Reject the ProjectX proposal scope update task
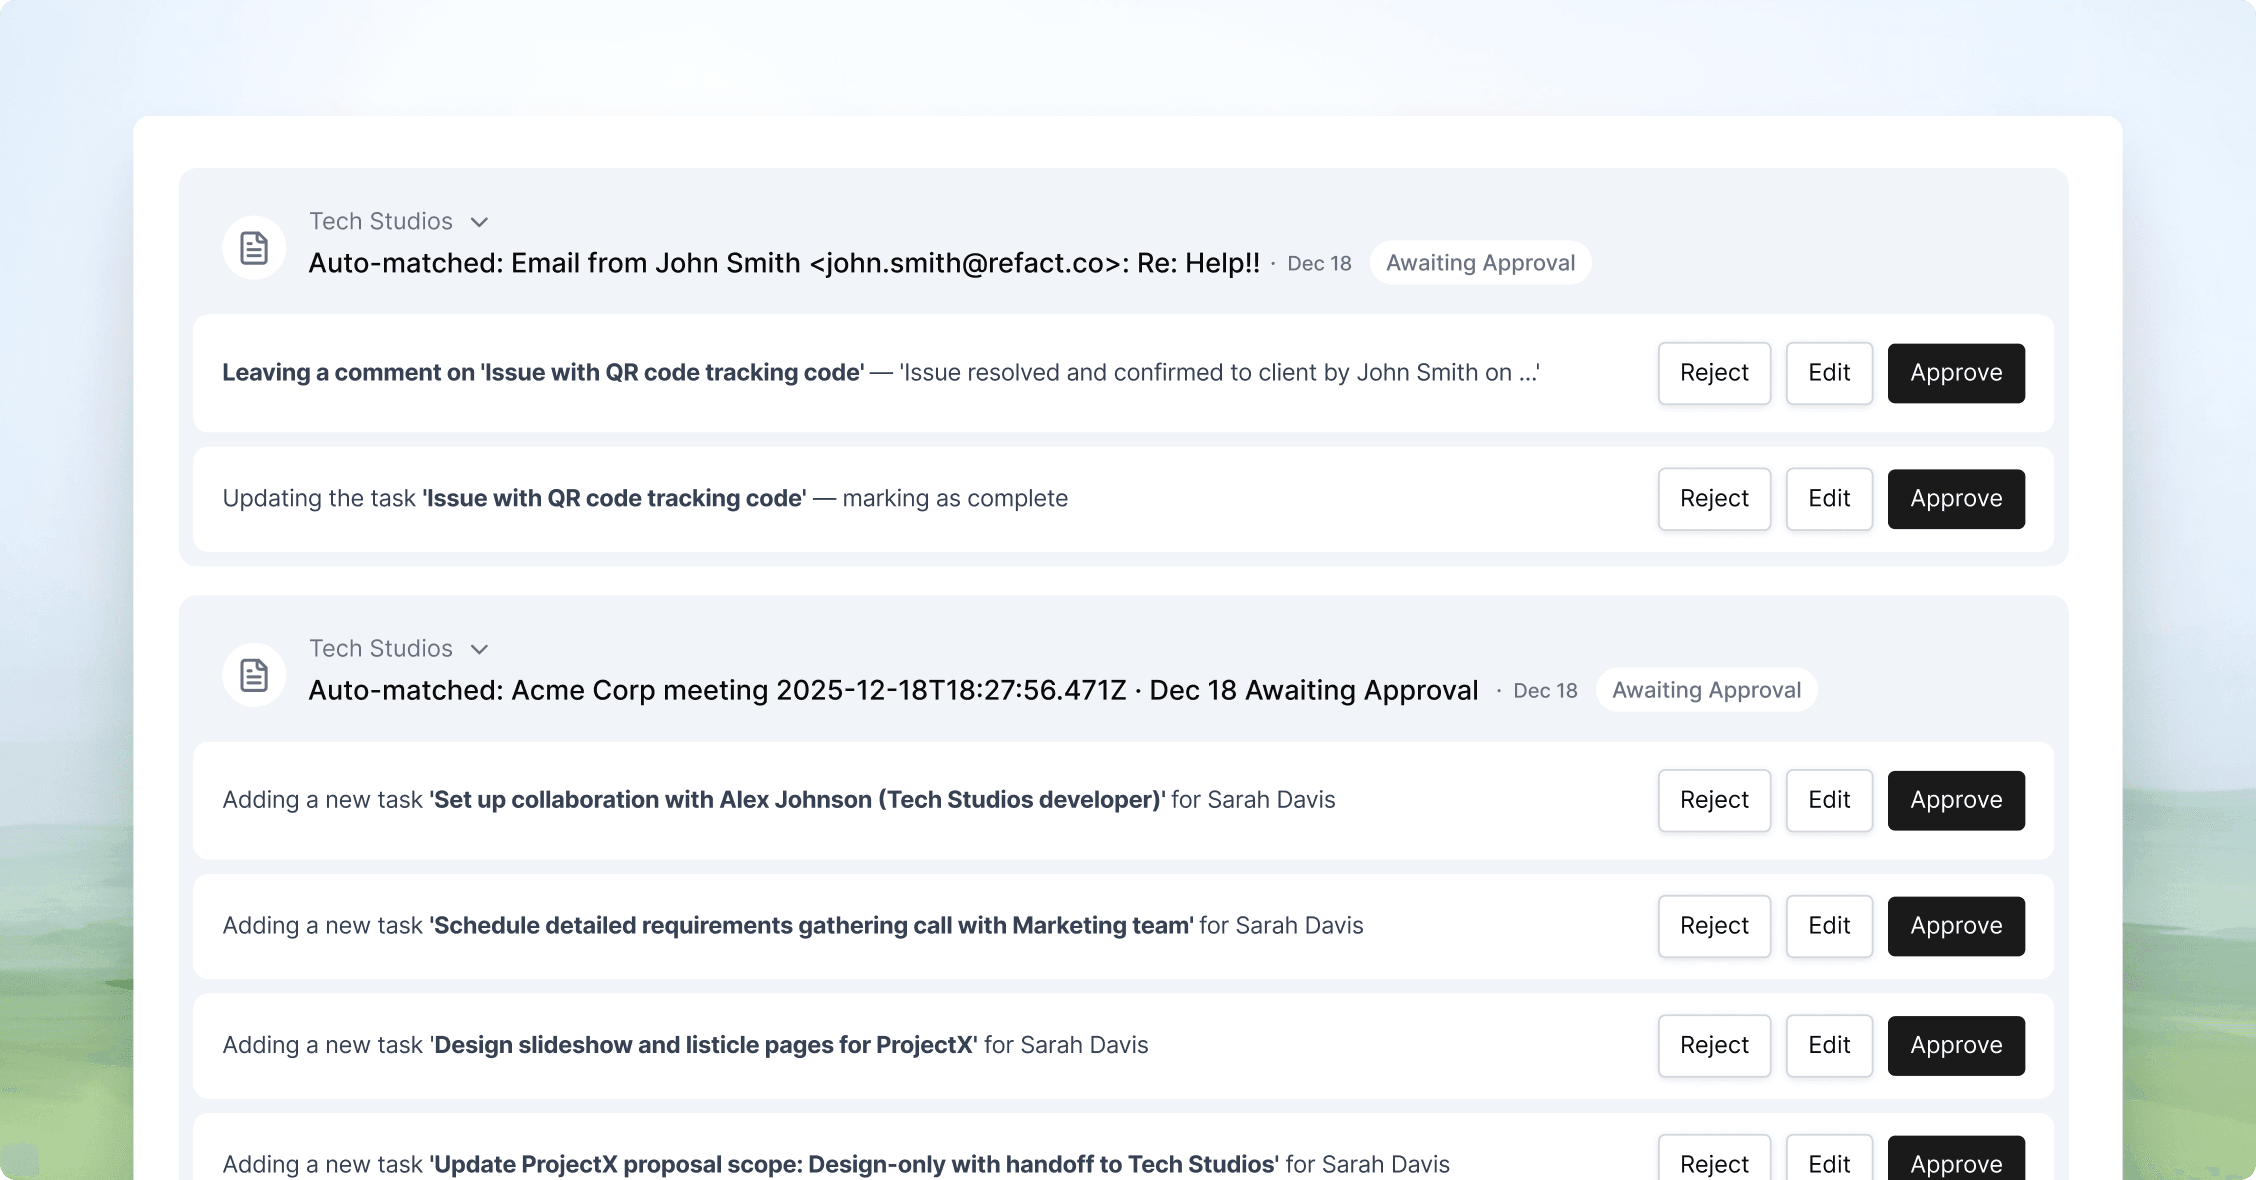 [x=1713, y=1164]
